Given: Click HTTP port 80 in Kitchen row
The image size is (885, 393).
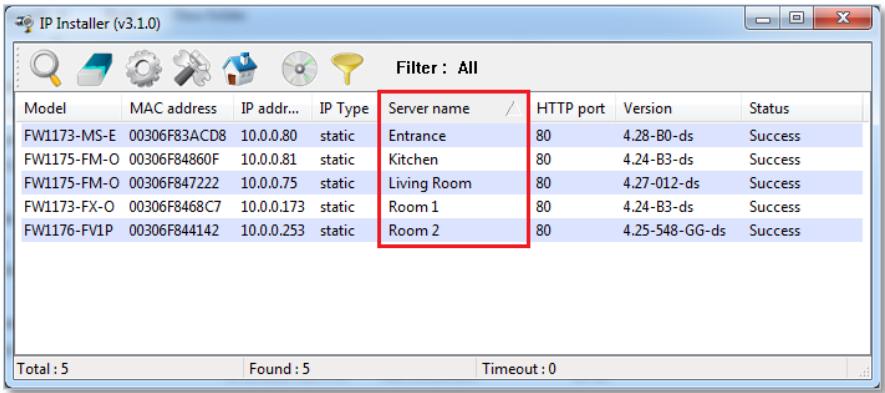Looking at the screenshot, I should tap(543, 160).
